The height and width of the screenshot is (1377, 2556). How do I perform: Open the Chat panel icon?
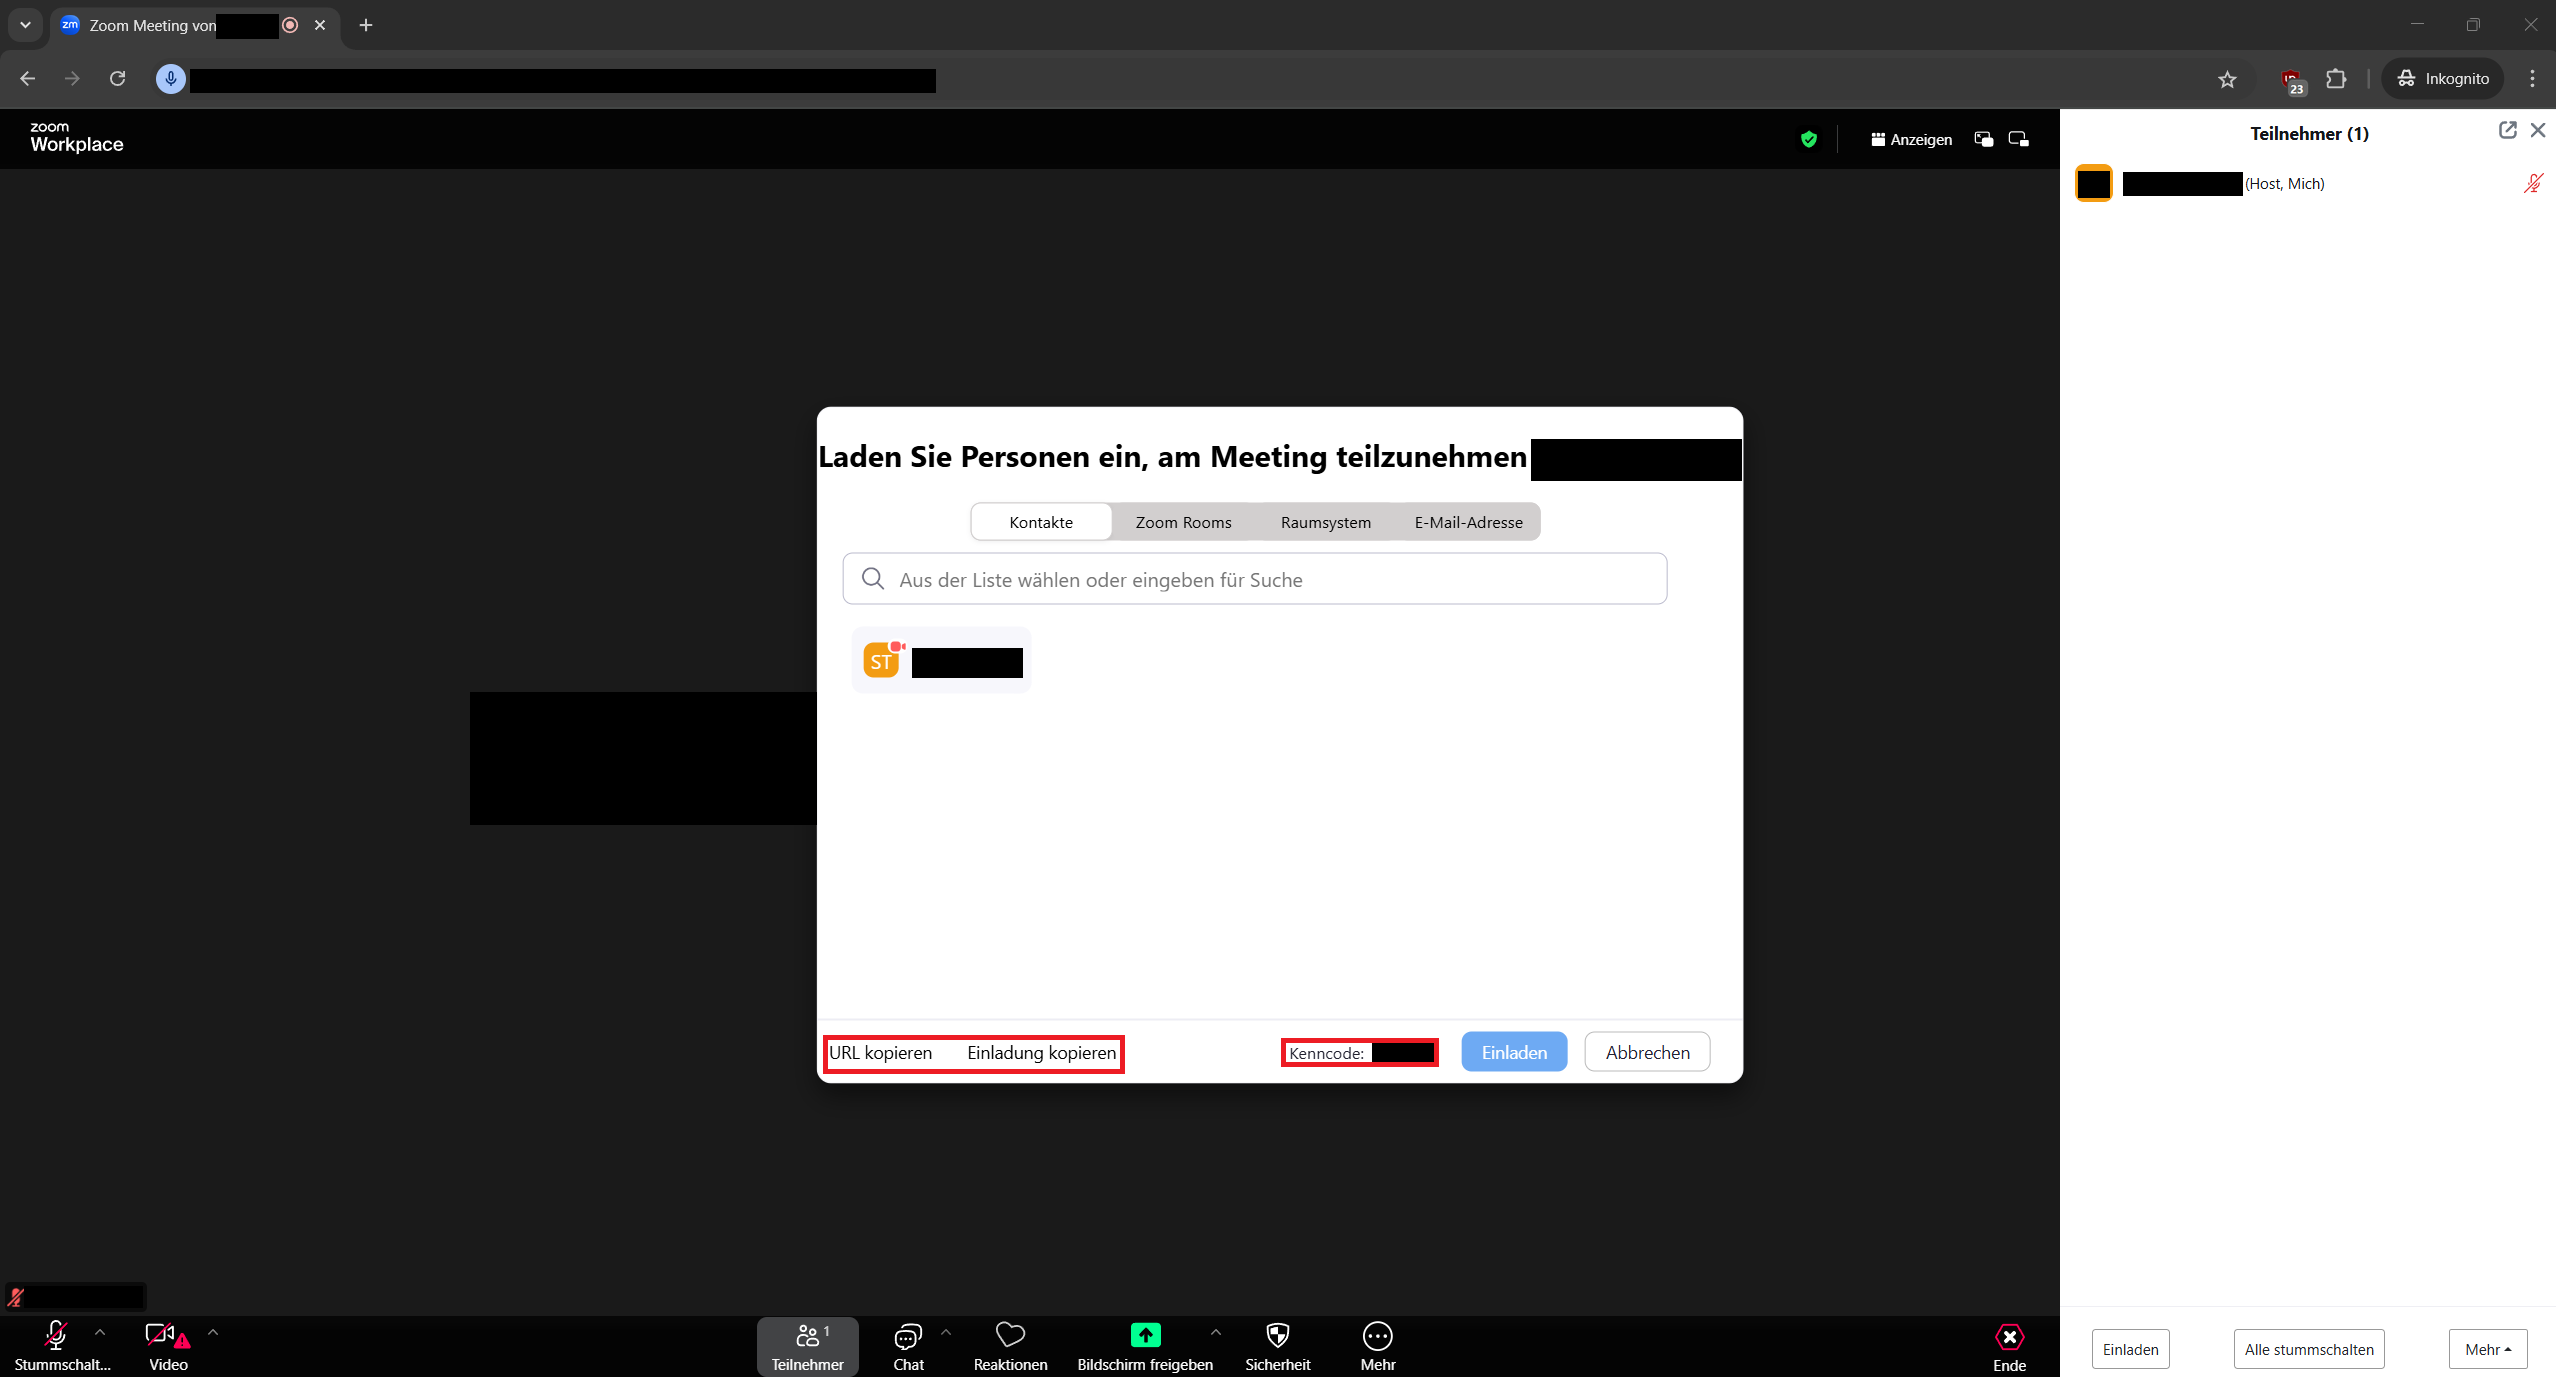pyautogui.click(x=907, y=1336)
